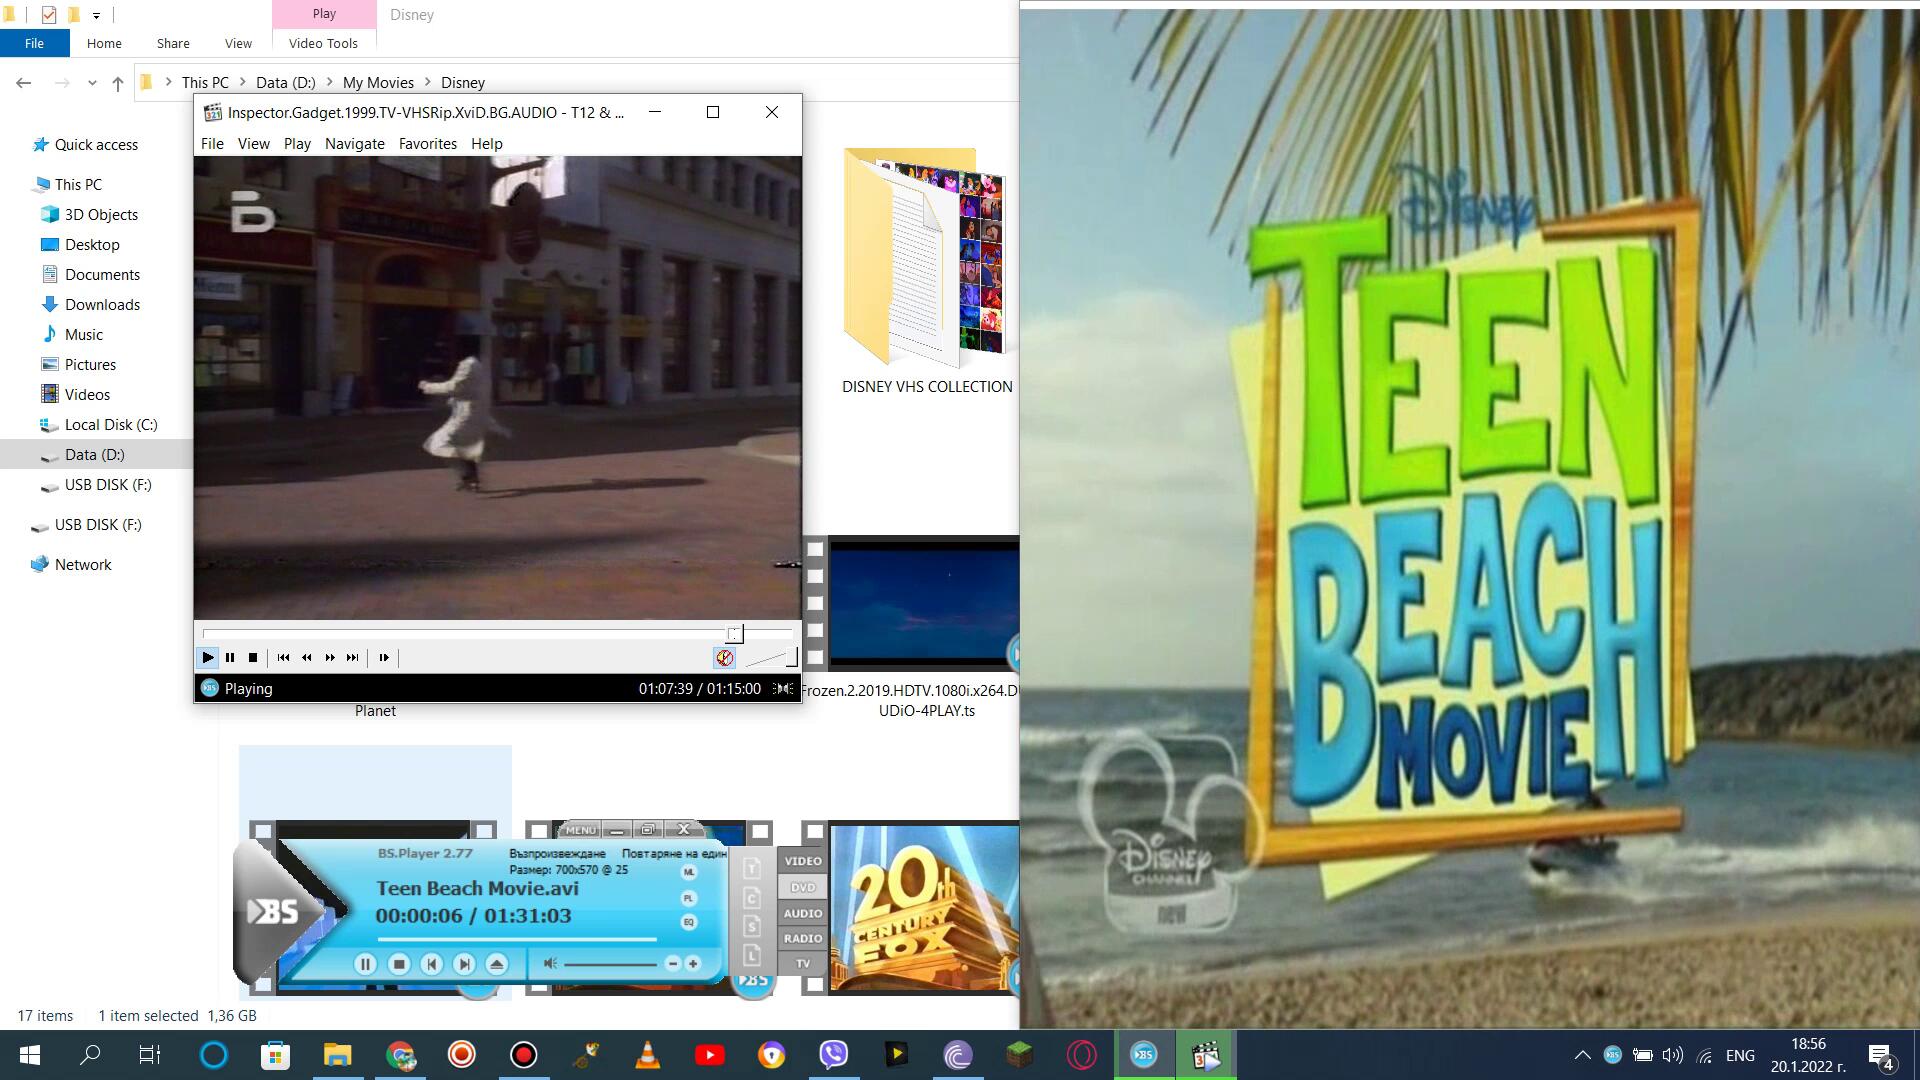Open the Navigate menu in MPC
Screen dimensions: 1920x1080
tap(354, 144)
